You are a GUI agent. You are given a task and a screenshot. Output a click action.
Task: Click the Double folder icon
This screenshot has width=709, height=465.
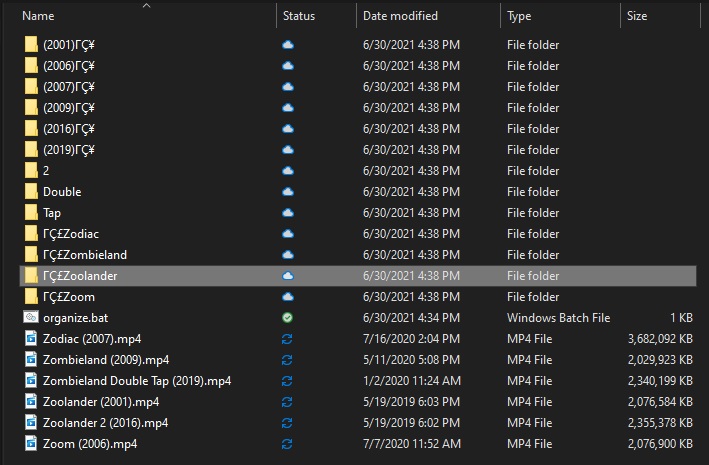pyautogui.click(x=31, y=192)
